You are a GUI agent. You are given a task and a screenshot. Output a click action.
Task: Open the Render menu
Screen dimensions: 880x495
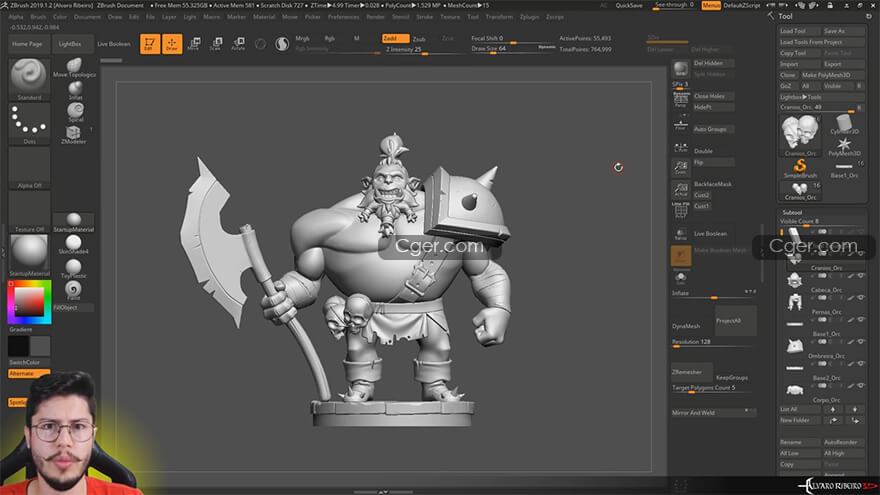[375, 17]
